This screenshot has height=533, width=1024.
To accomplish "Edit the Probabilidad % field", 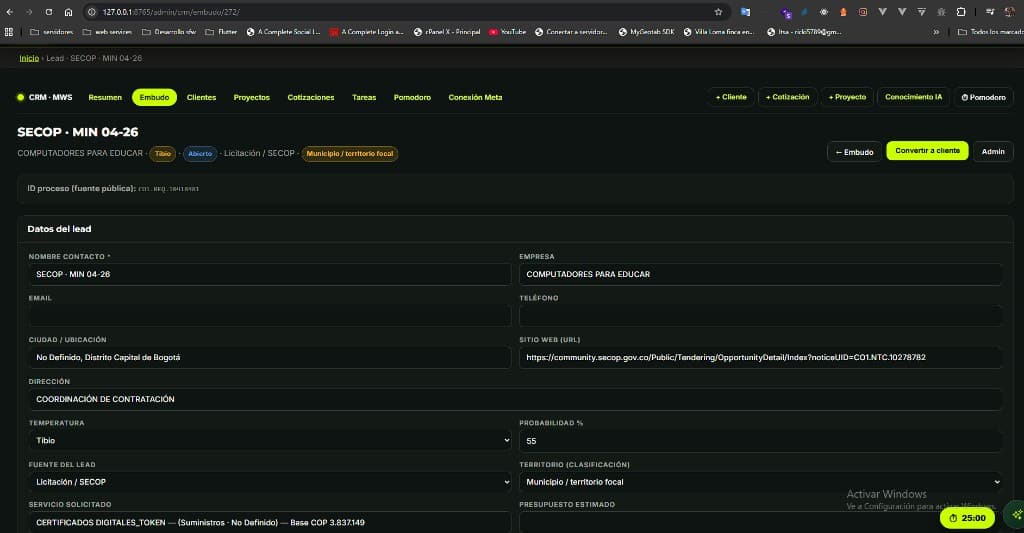I will coord(760,441).
